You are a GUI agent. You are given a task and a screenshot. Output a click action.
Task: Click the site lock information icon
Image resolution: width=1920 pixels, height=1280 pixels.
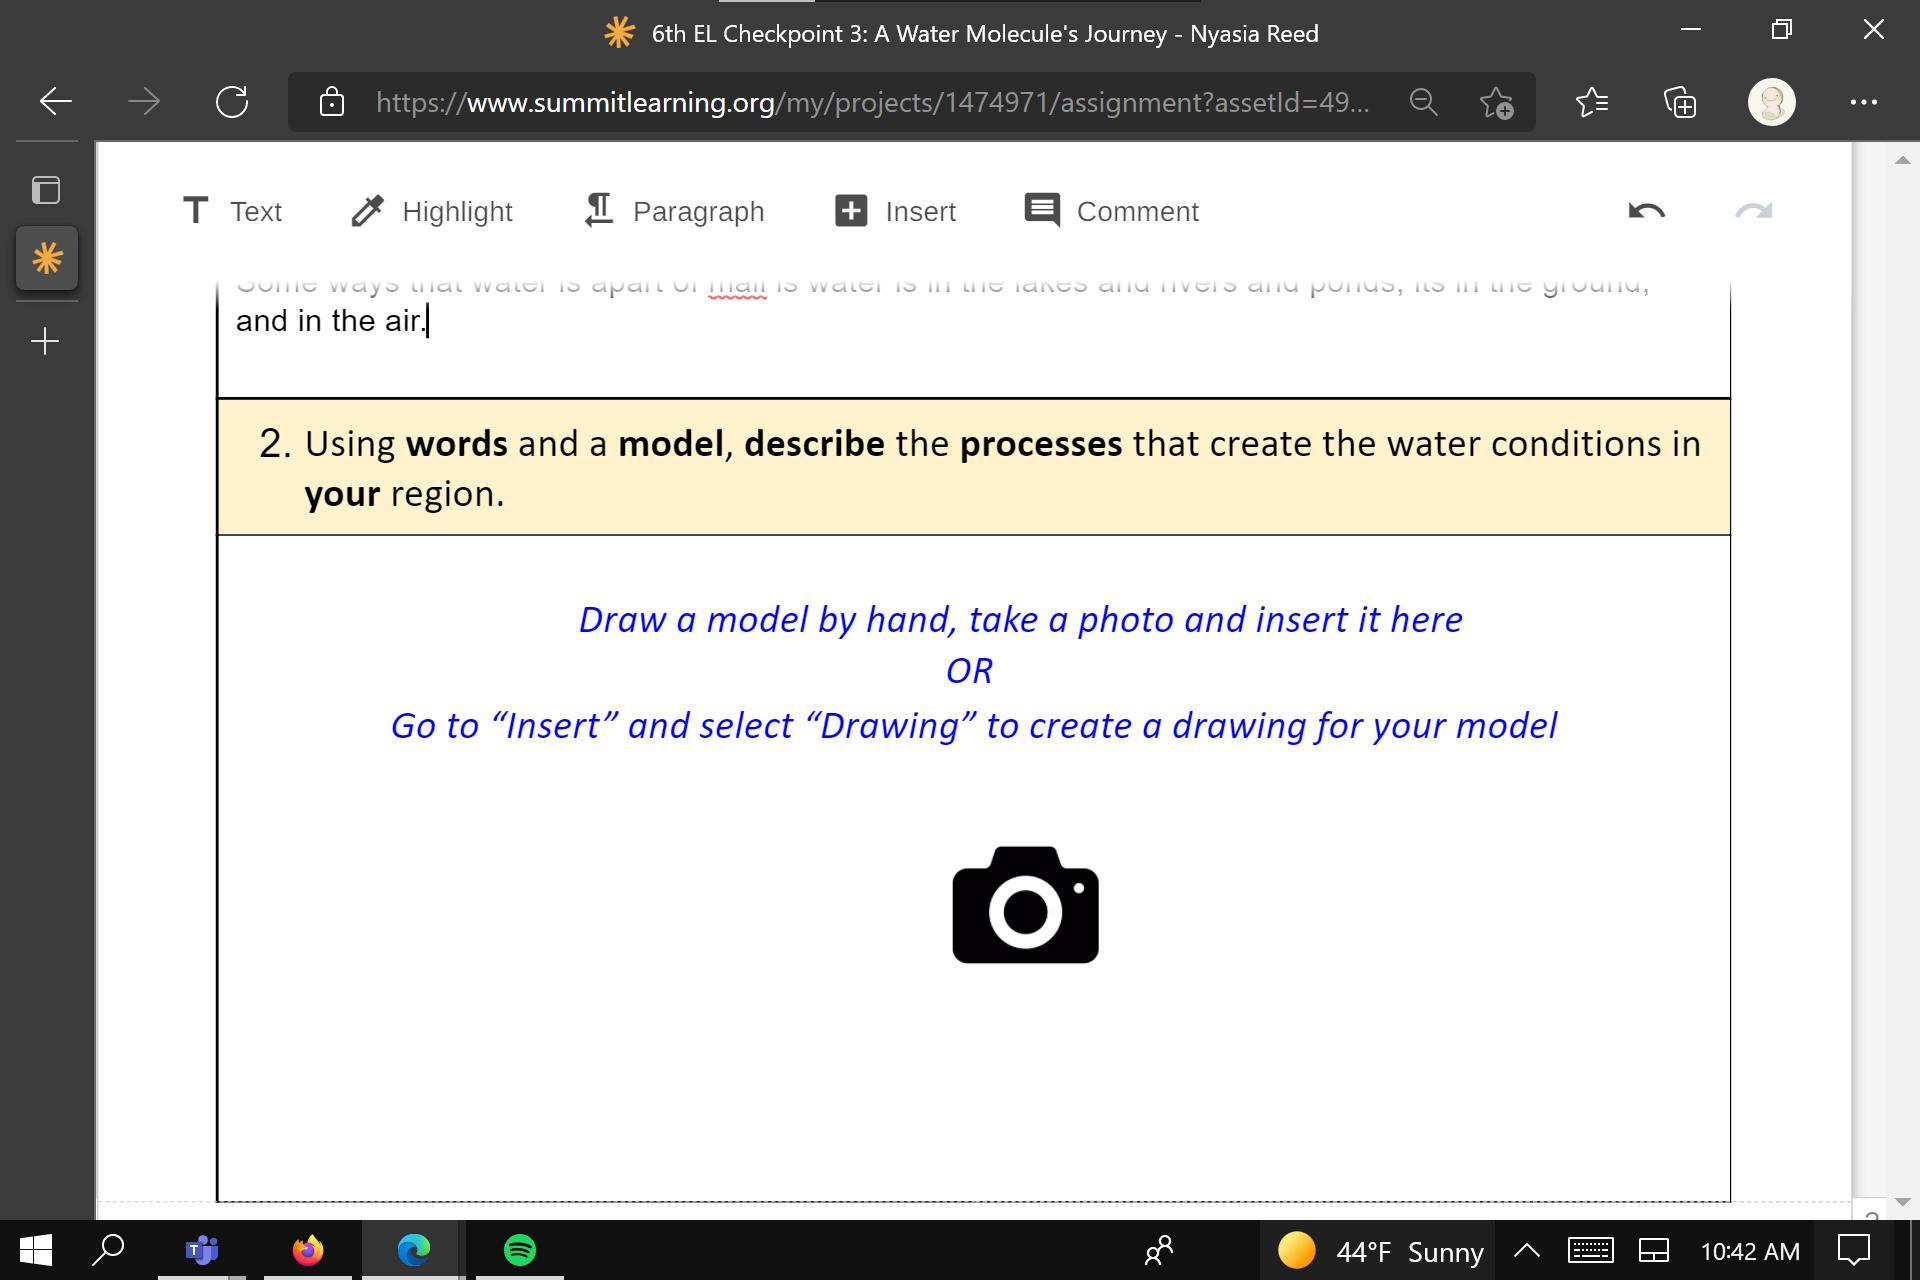[x=331, y=101]
